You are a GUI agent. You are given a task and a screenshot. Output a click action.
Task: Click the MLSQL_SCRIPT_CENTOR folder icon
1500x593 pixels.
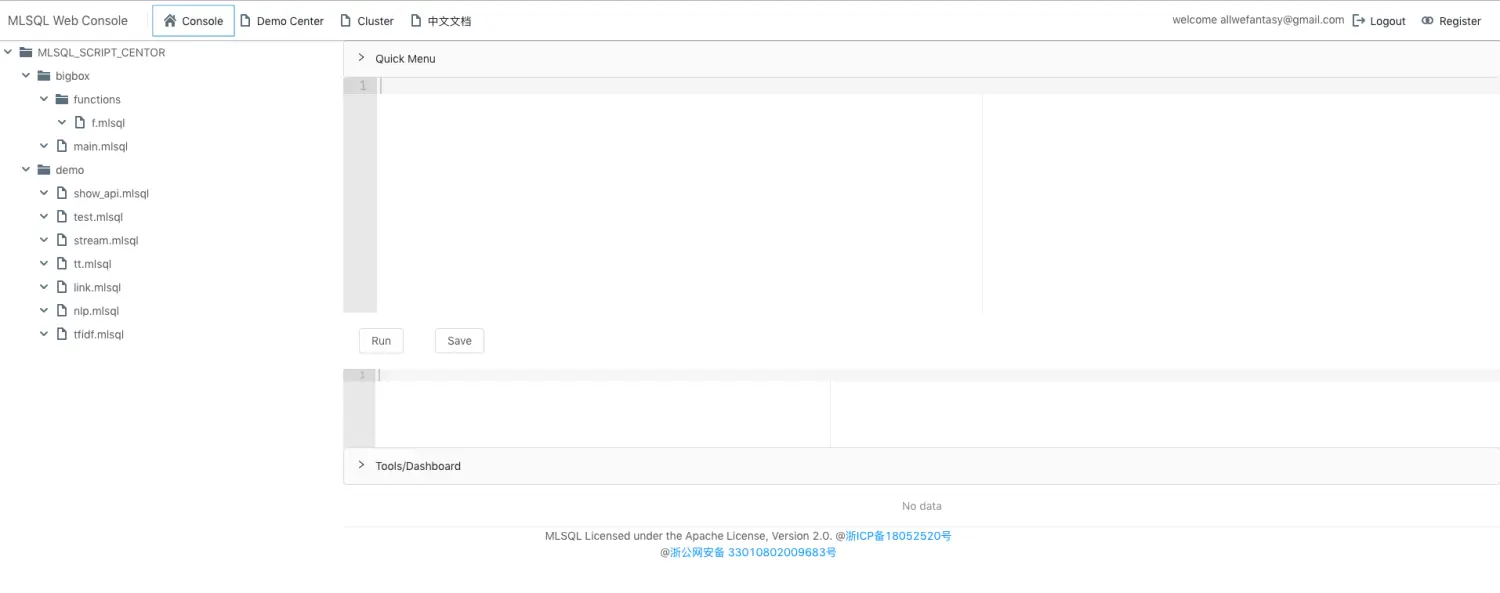[x=26, y=52]
